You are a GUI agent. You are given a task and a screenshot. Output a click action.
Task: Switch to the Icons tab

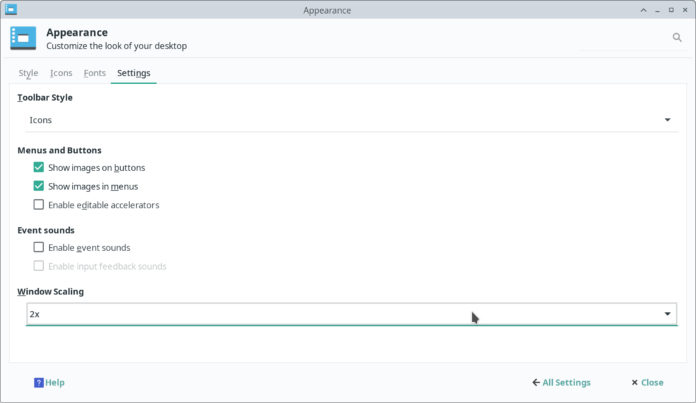coord(61,73)
